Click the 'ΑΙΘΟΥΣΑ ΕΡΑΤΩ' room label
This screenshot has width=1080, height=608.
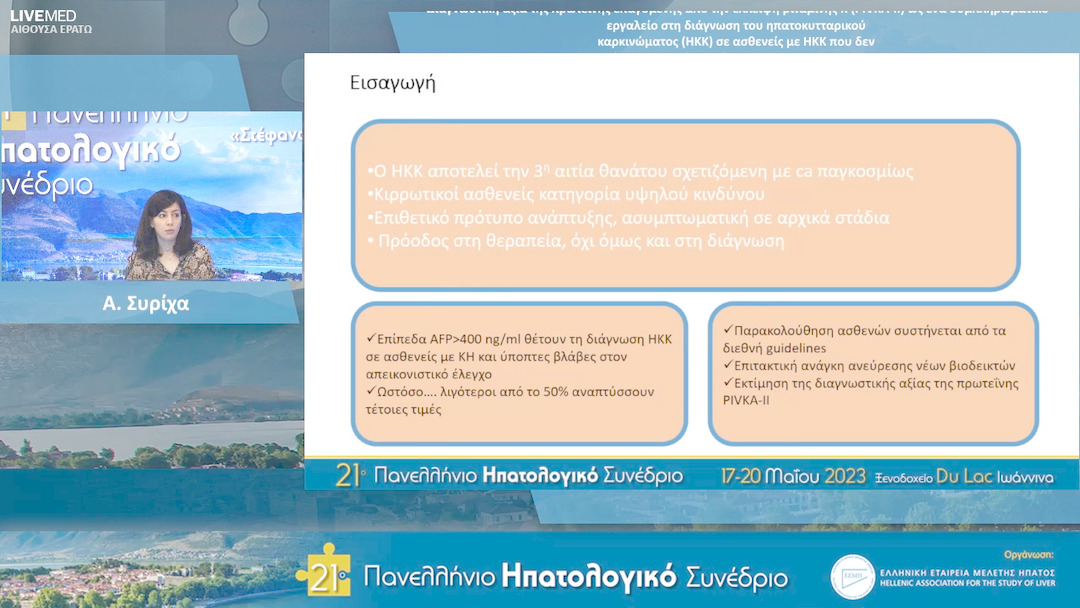point(51,29)
